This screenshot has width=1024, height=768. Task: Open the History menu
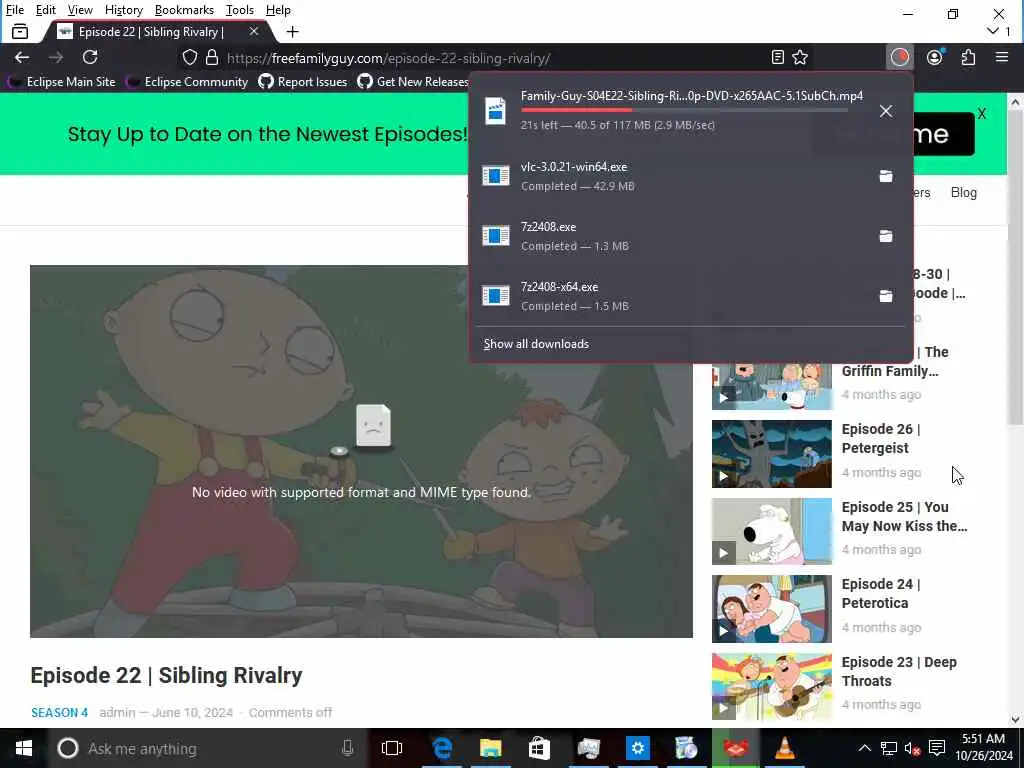coord(123,10)
